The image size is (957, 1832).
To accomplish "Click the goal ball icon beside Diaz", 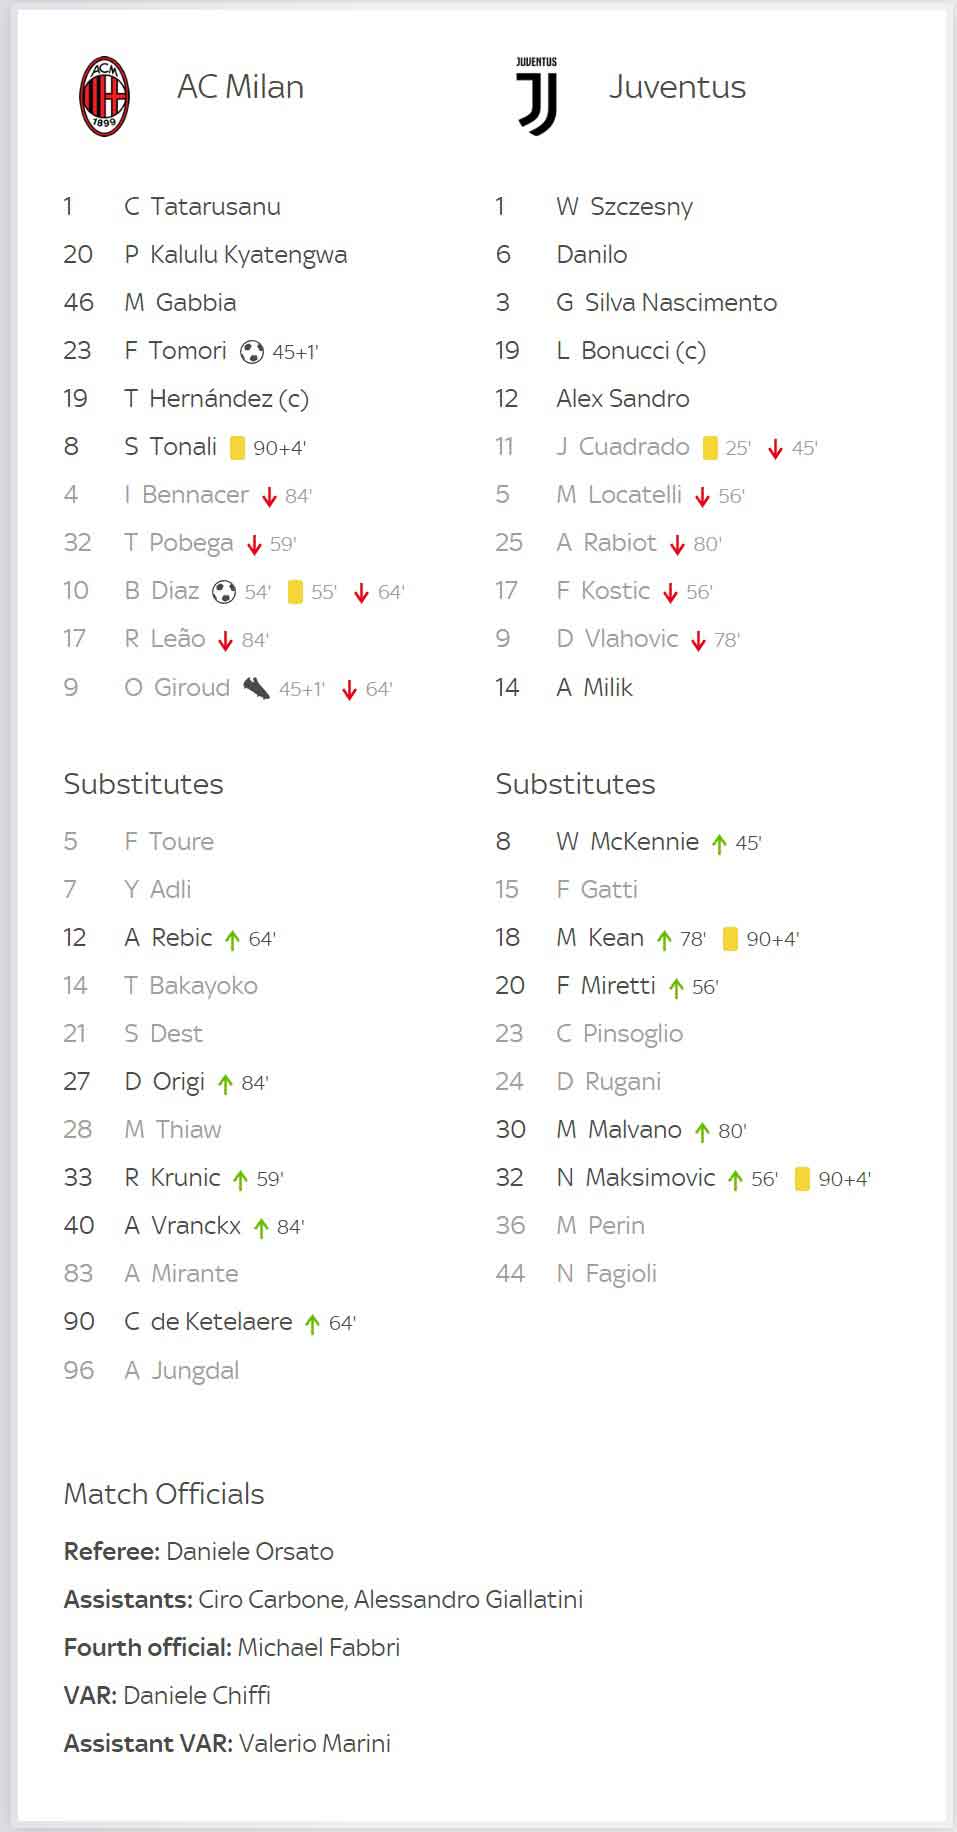I will pyautogui.click(x=224, y=592).
